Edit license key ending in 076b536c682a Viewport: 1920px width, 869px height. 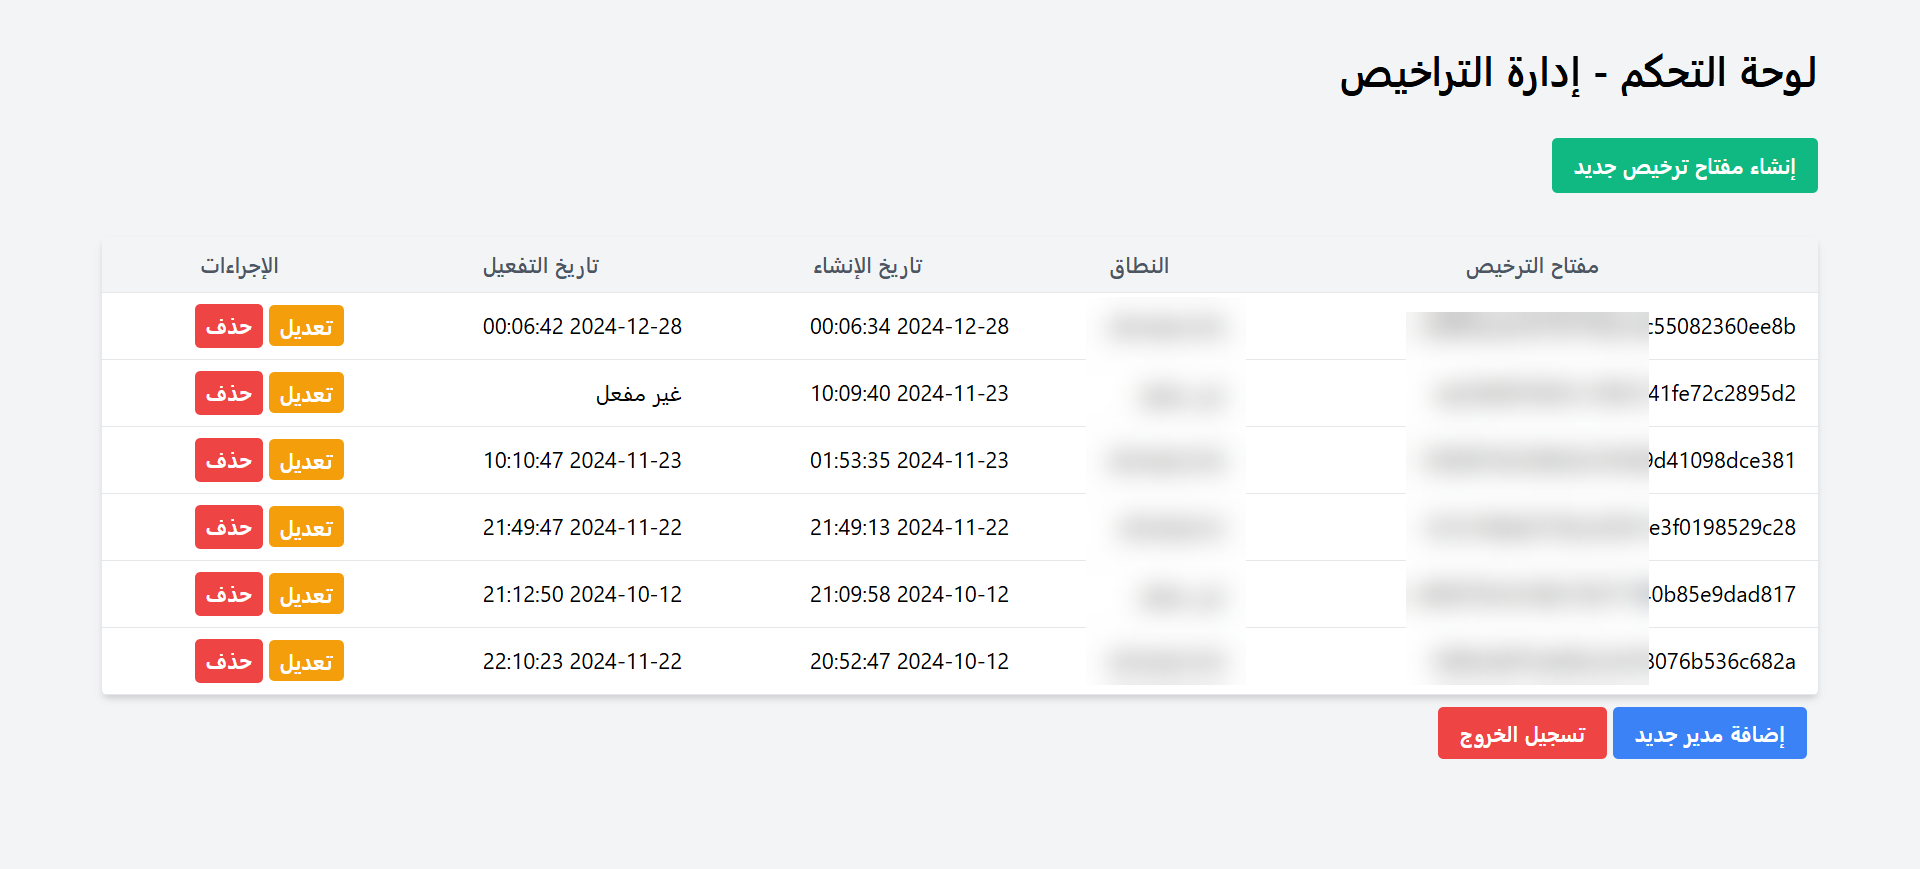[306, 662]
